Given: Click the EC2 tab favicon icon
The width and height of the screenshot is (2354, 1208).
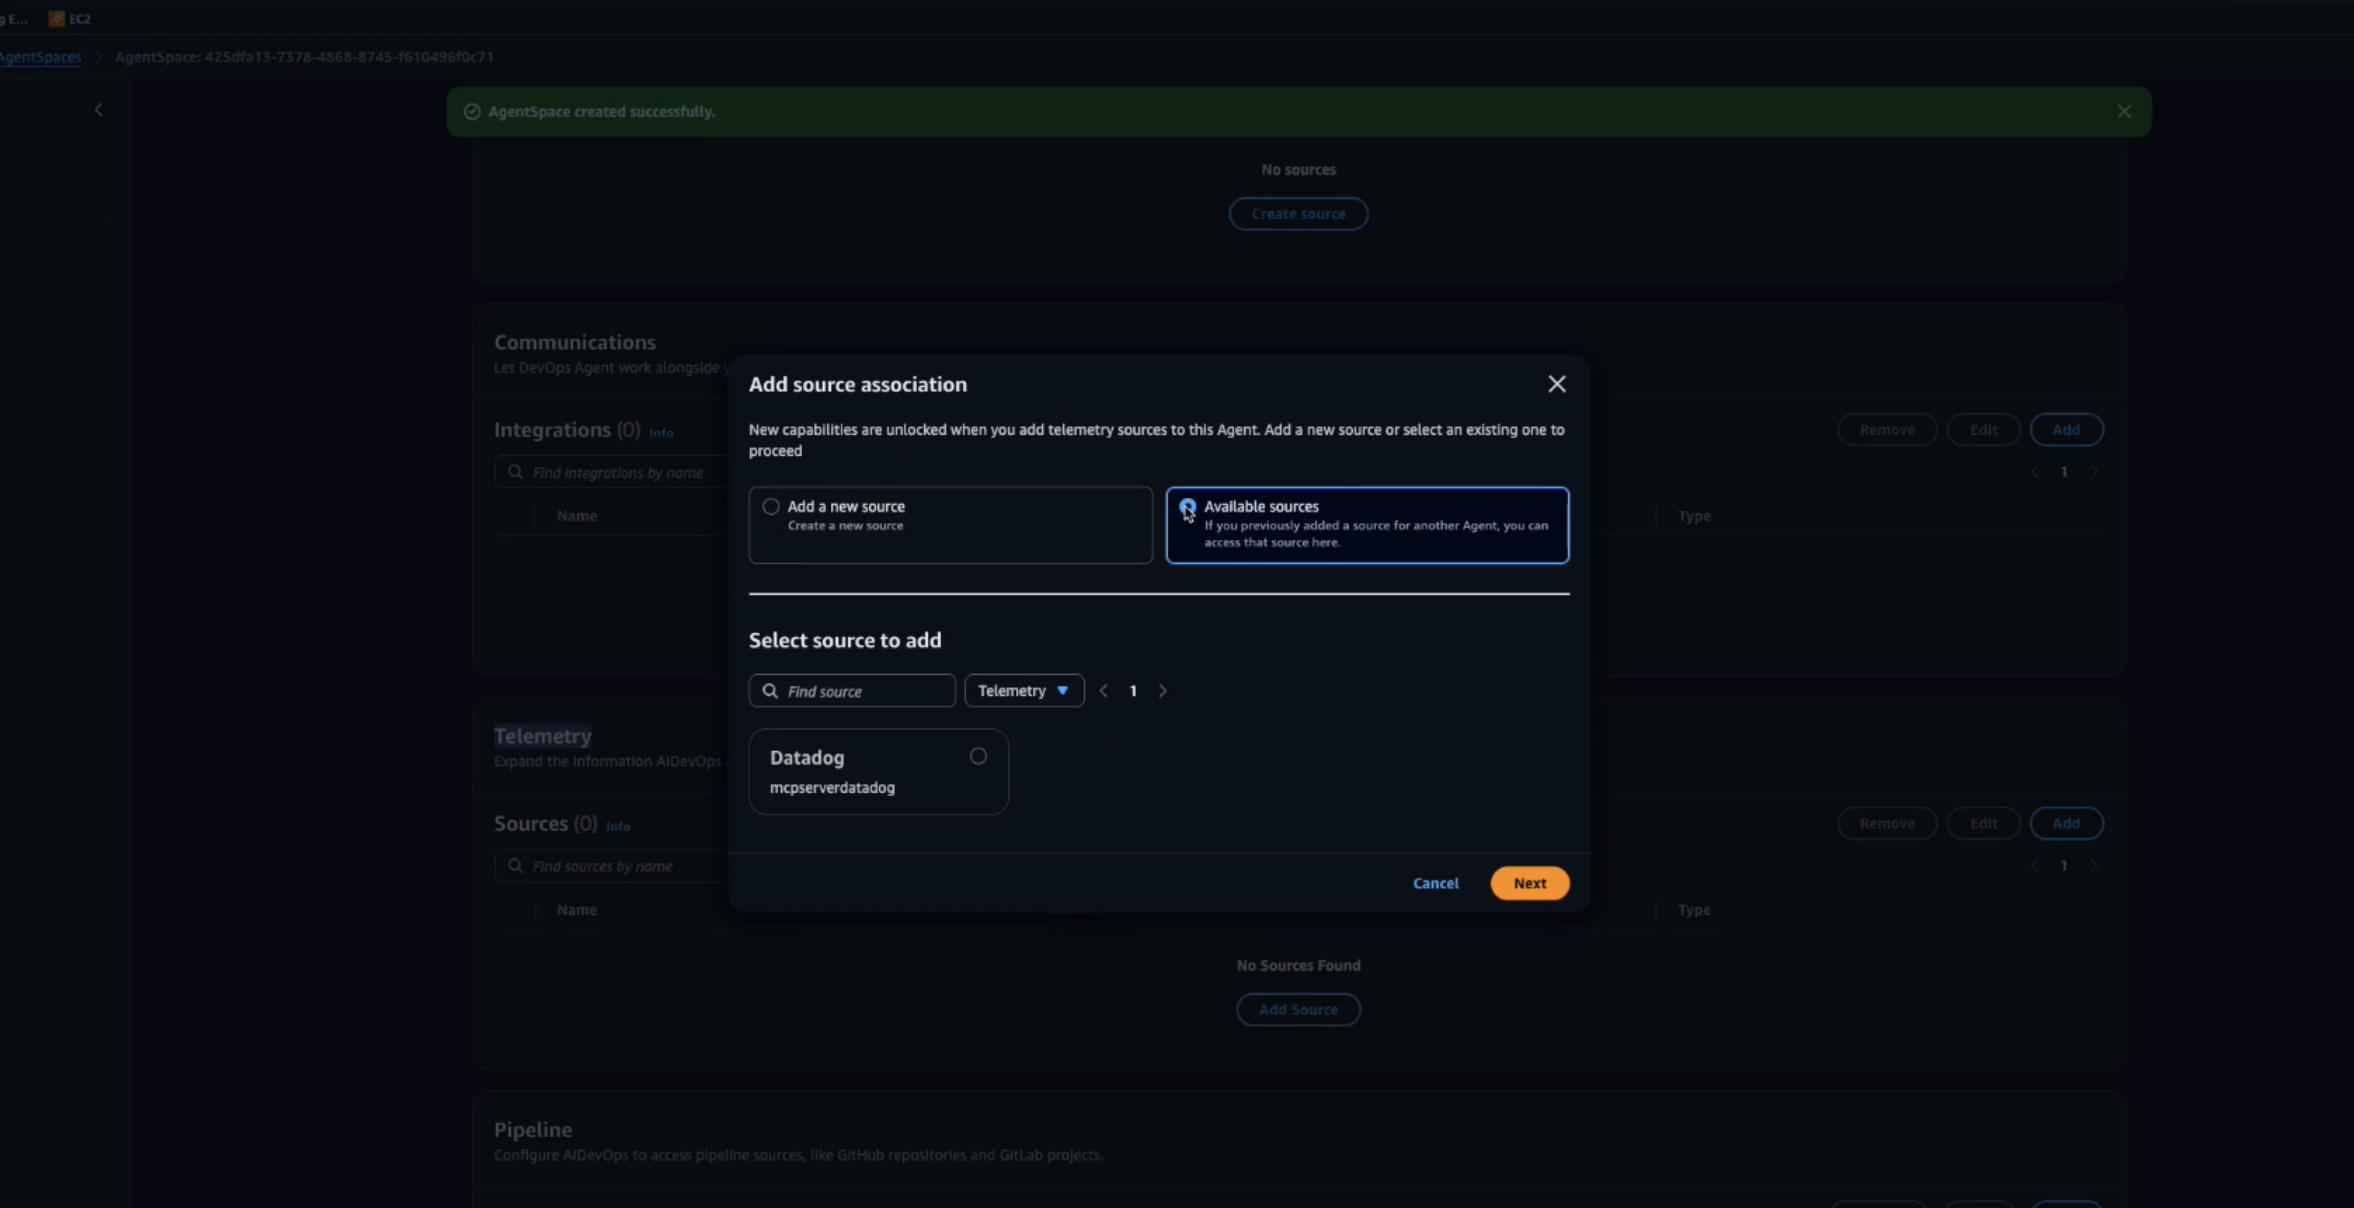Looking at the screenshot, I should 54,17.
